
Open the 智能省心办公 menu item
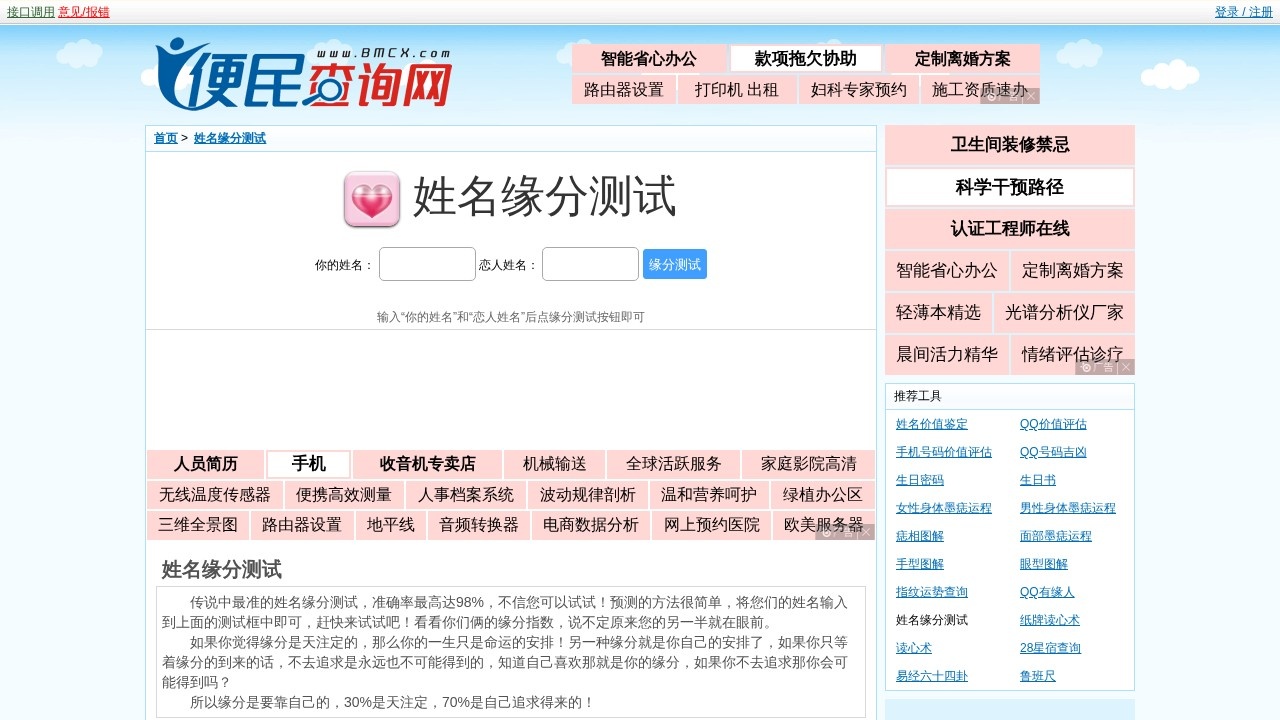tap(650, 57)
